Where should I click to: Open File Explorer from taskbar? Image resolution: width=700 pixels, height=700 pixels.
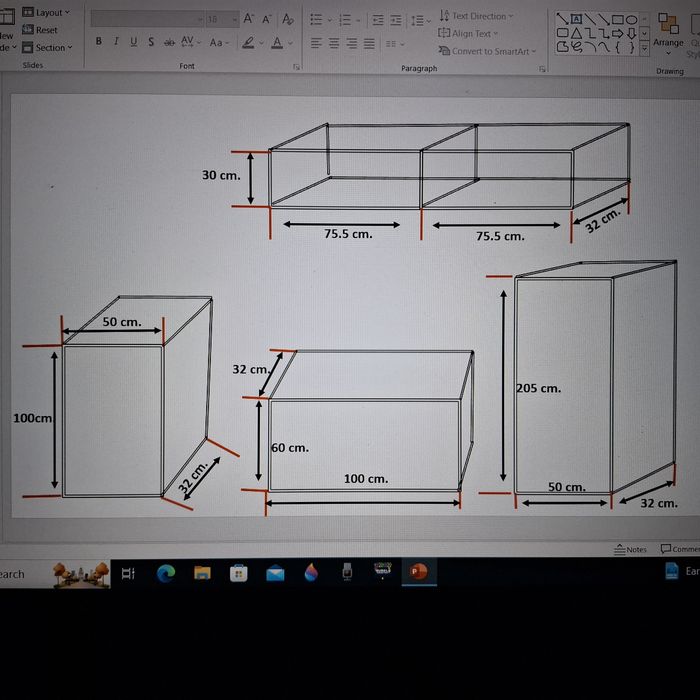coord(202,572)
